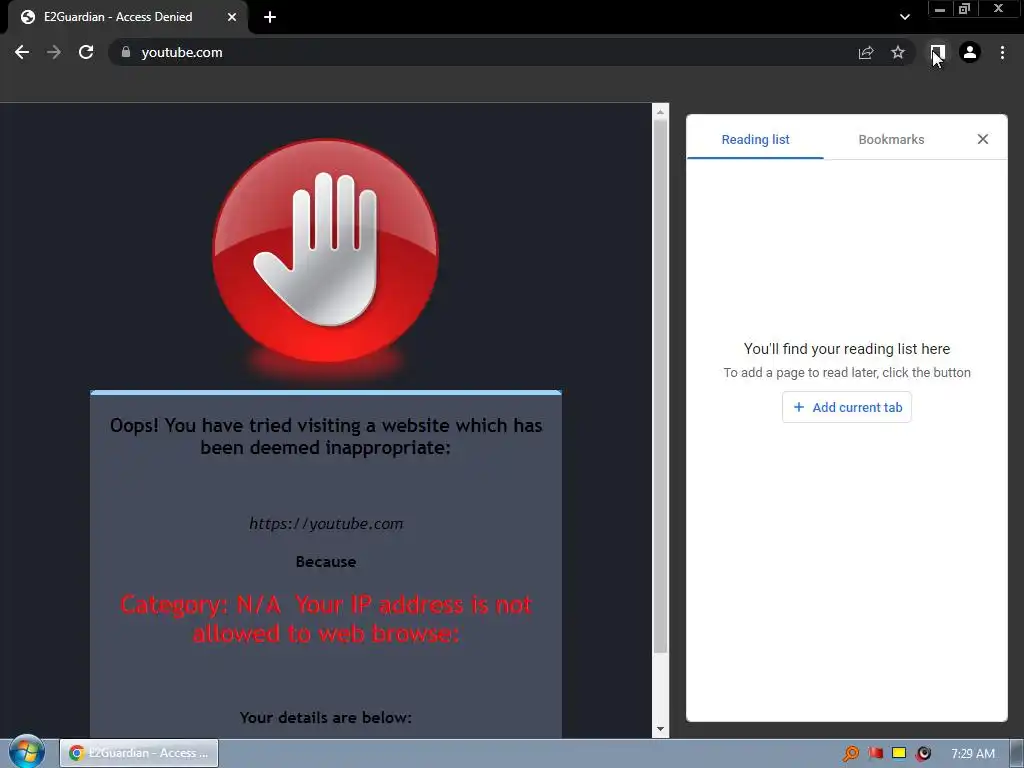Click the forward navigation arrow
This screenshot has height=768, width=1024.
coord(54,52)
